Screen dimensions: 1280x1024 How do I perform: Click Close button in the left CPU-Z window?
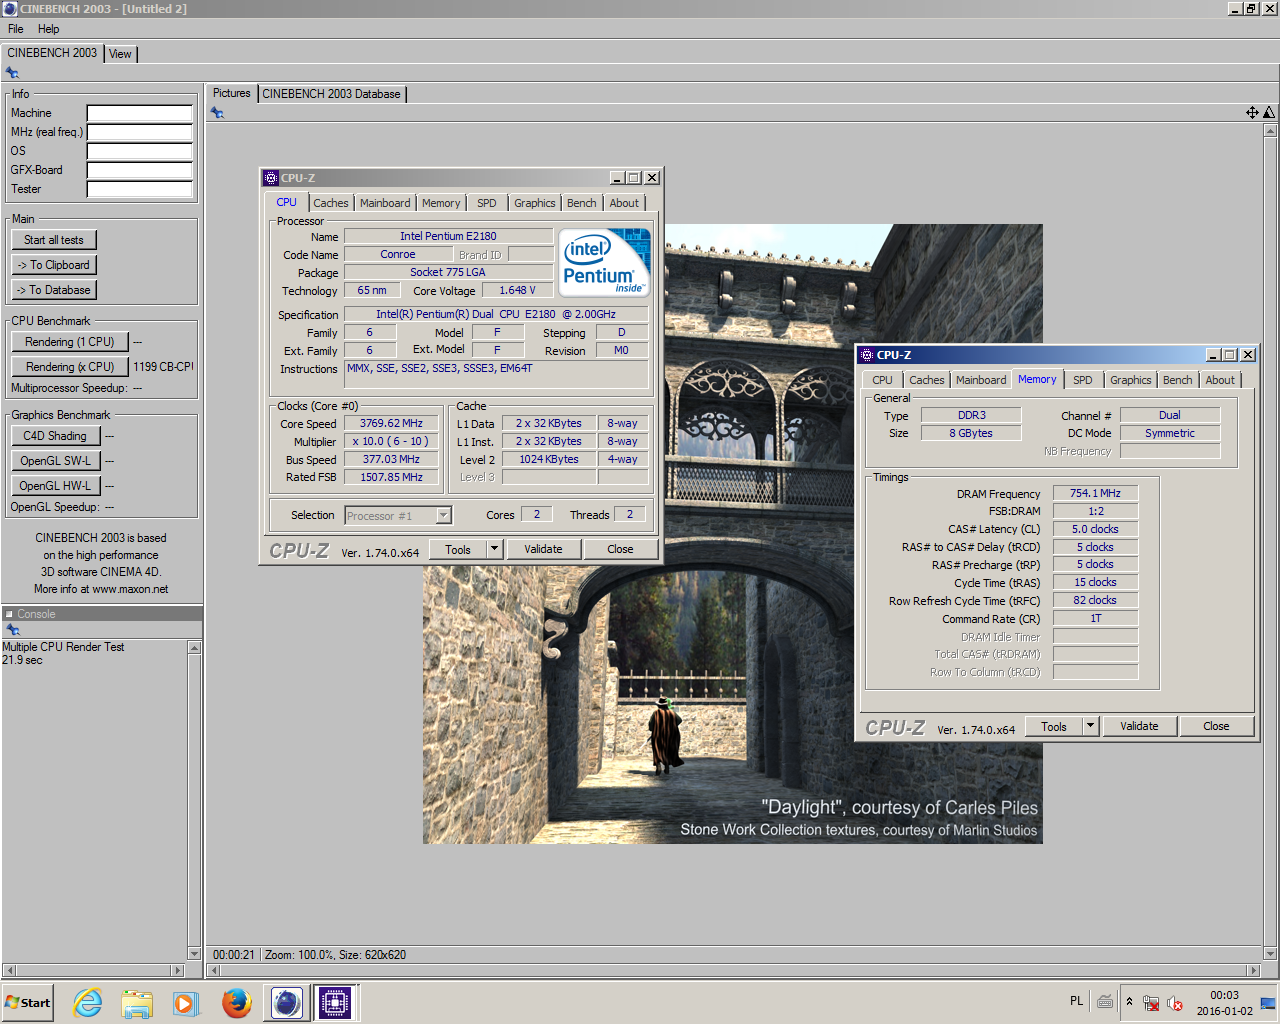click(620, 549)
